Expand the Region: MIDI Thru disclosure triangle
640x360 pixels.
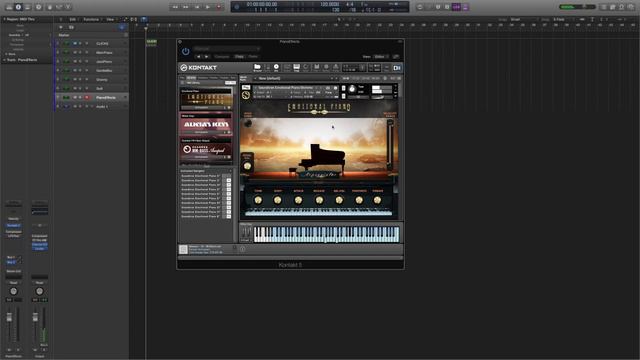(x=4, y=19)
